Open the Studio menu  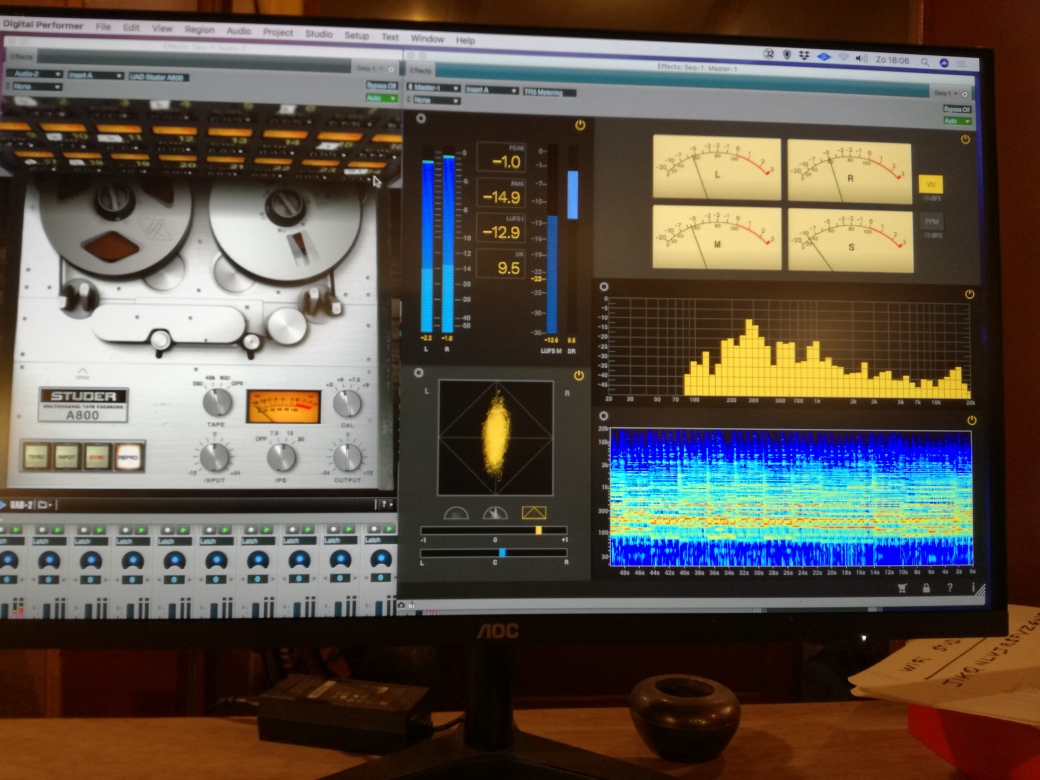(318, 33)
